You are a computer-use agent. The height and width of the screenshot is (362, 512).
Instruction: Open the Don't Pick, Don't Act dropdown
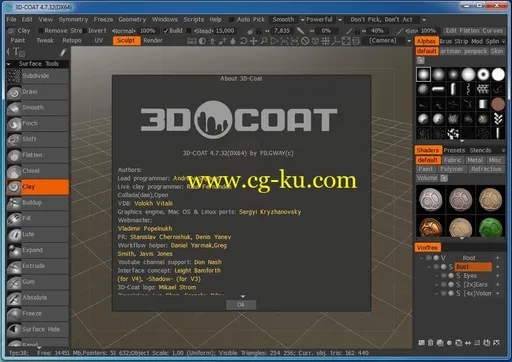point(424,20)
